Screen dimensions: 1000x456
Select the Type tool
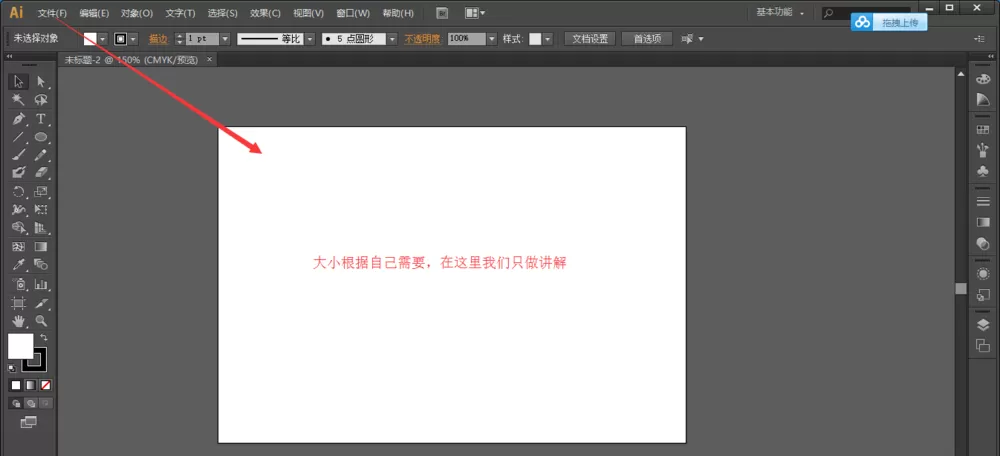tap(41, 119)
